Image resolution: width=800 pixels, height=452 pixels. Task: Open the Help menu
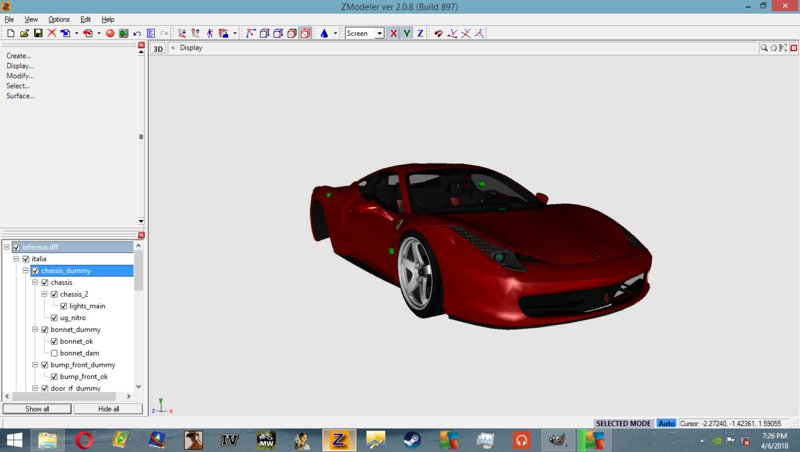108,19
